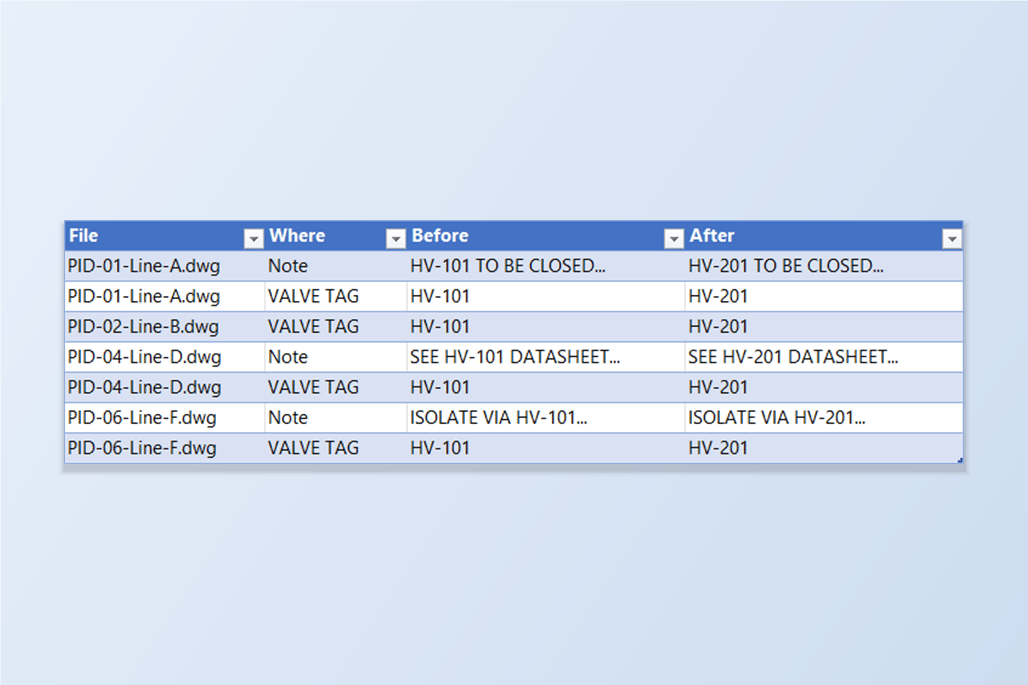Open the Before column filter dropdown
This screenshot has width=1028, height=685.
(x=673, y=239)
